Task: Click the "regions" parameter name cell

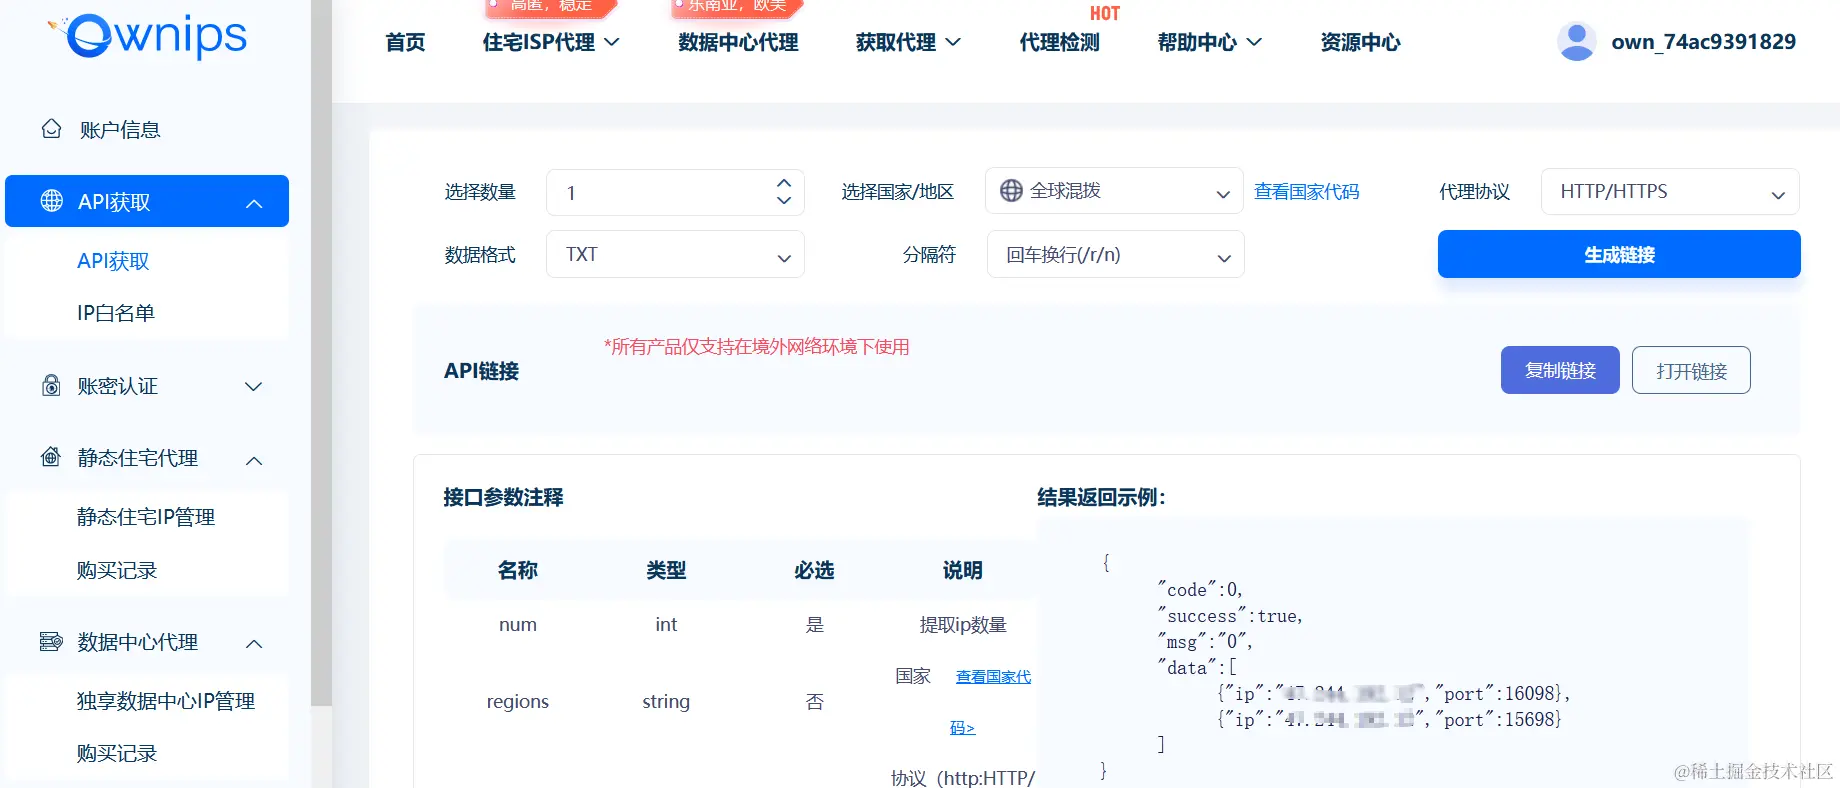Action: tap(518, 702)
